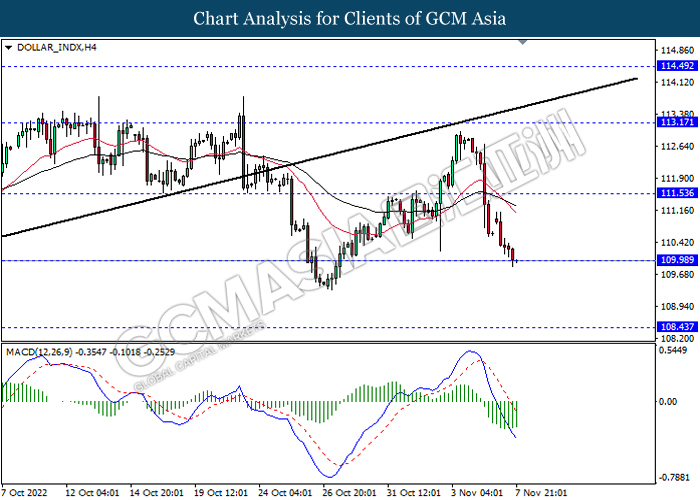Image resolution: width=700 pixels, height=500 pixels.
Task: Select the black ascending trendline end point
Action: tap(636, 79)
